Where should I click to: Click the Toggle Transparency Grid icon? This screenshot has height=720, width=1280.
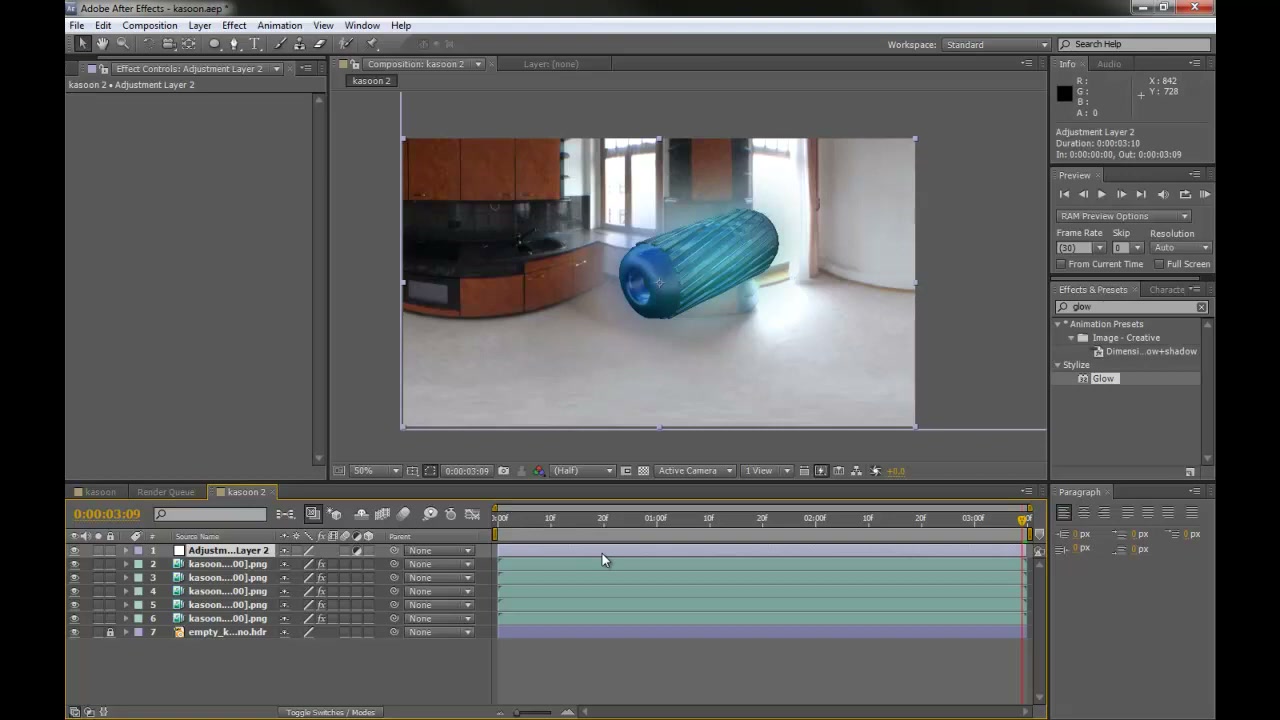(x=643, y=471)
